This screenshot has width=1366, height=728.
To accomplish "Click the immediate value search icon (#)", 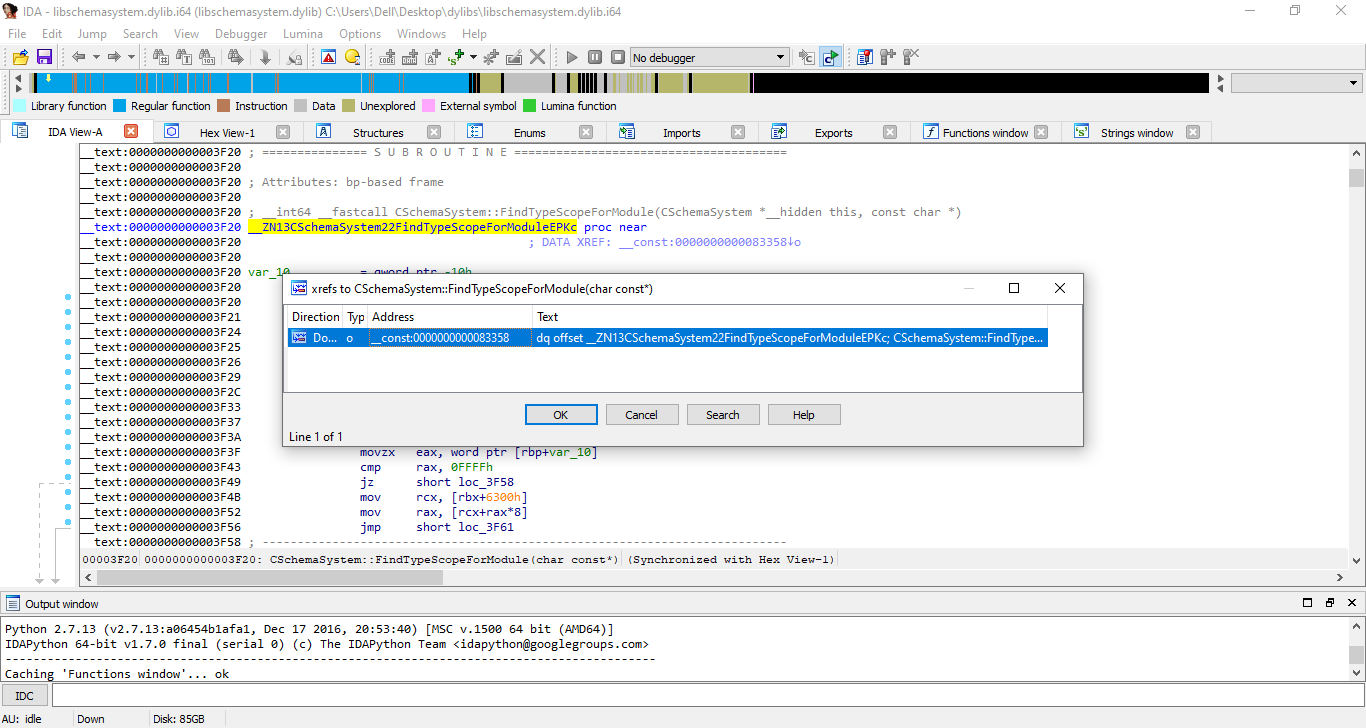I will [160, 57].
